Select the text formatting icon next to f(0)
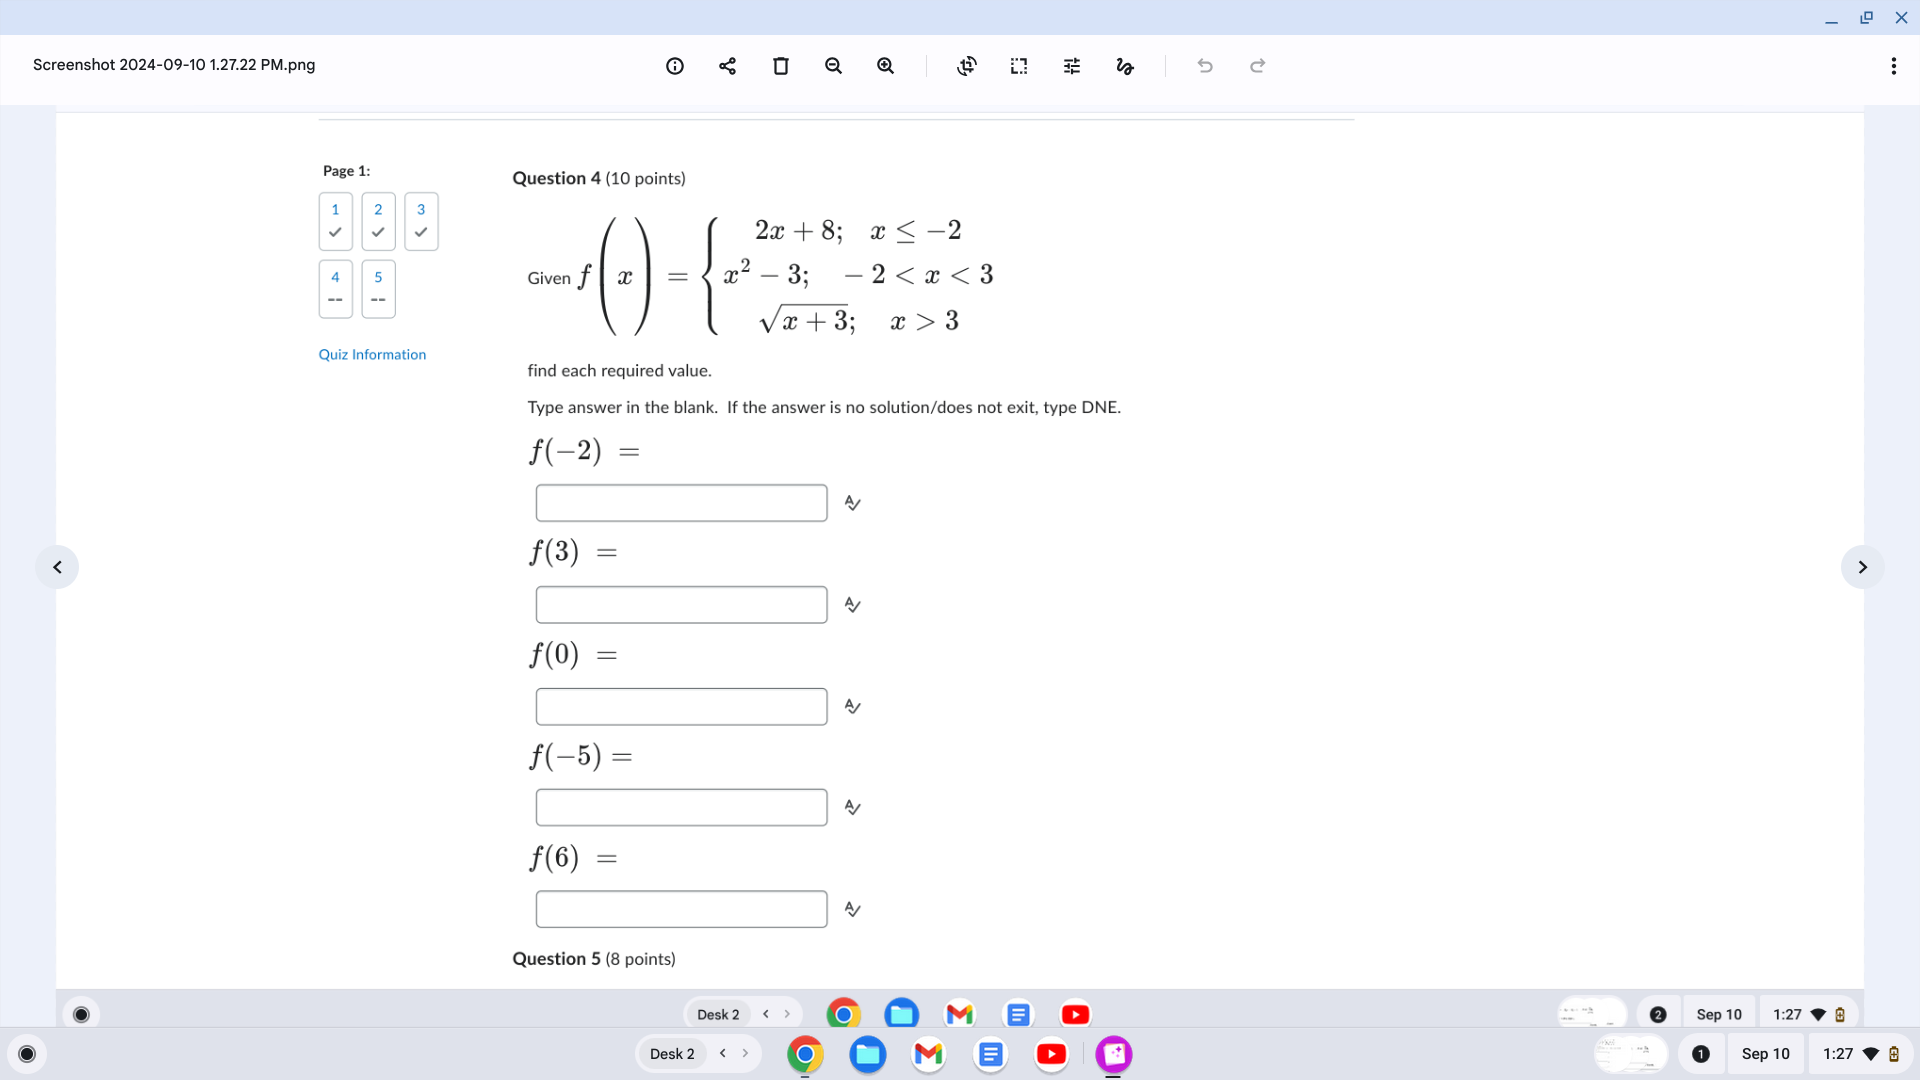The image size is (1920, 1080). [851, 705]
